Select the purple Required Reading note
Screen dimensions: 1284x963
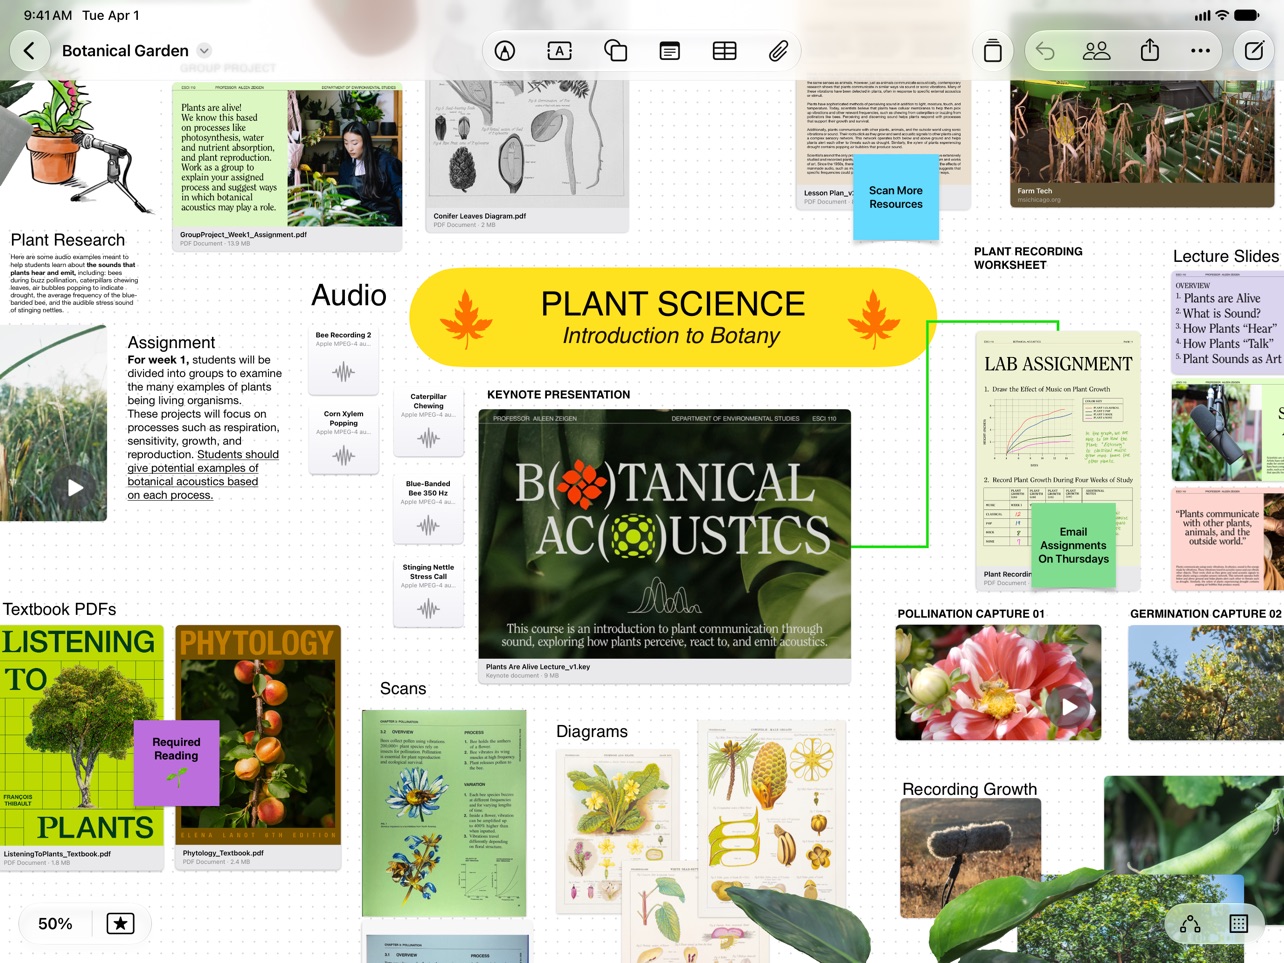pos(176,763)
